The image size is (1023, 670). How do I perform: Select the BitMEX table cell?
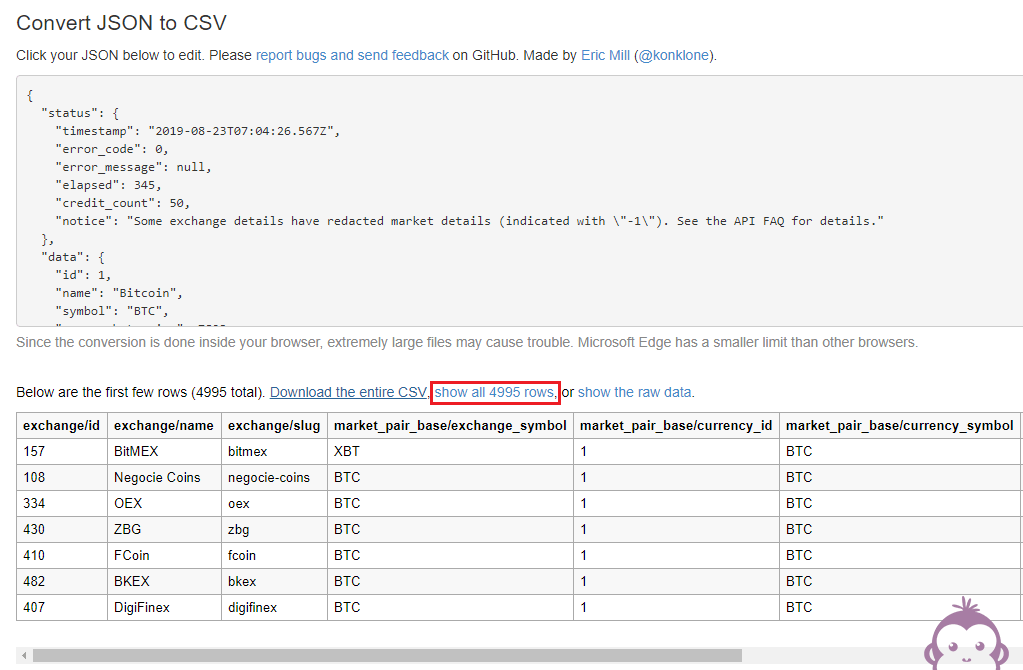[x=138, y=451]
